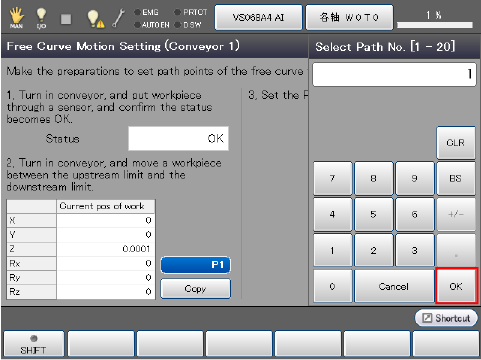The height and width of the screenshot is (360, 481).
Task: Click the AUTOEN status indicator
Action: click(x=152, y=25)
